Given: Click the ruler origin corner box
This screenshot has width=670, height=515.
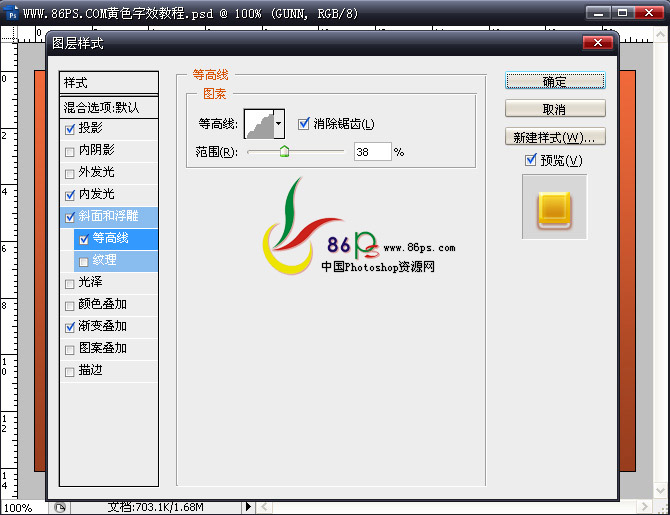Looking at the screenshot, I should pyautogui.click(x=9, y=34).
